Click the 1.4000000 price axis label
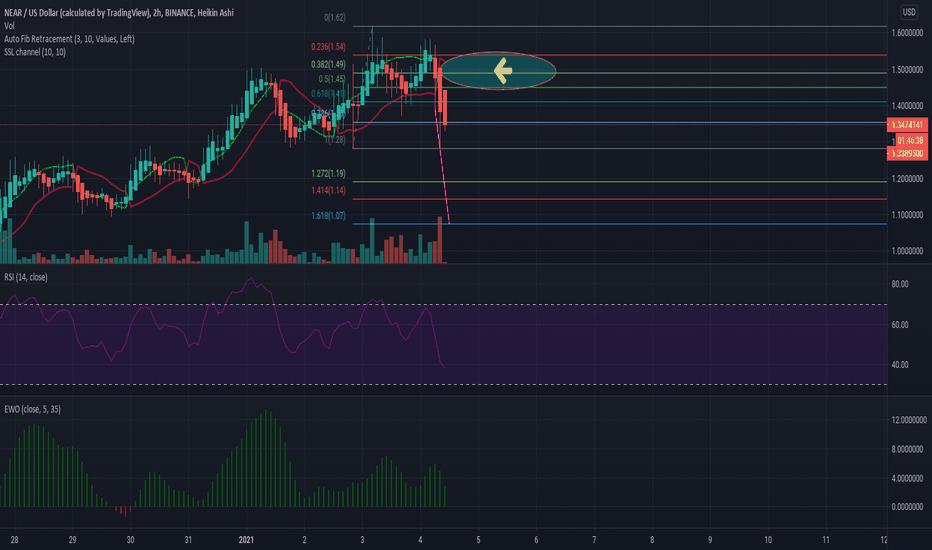932x550 pixels. coord(907,106)
